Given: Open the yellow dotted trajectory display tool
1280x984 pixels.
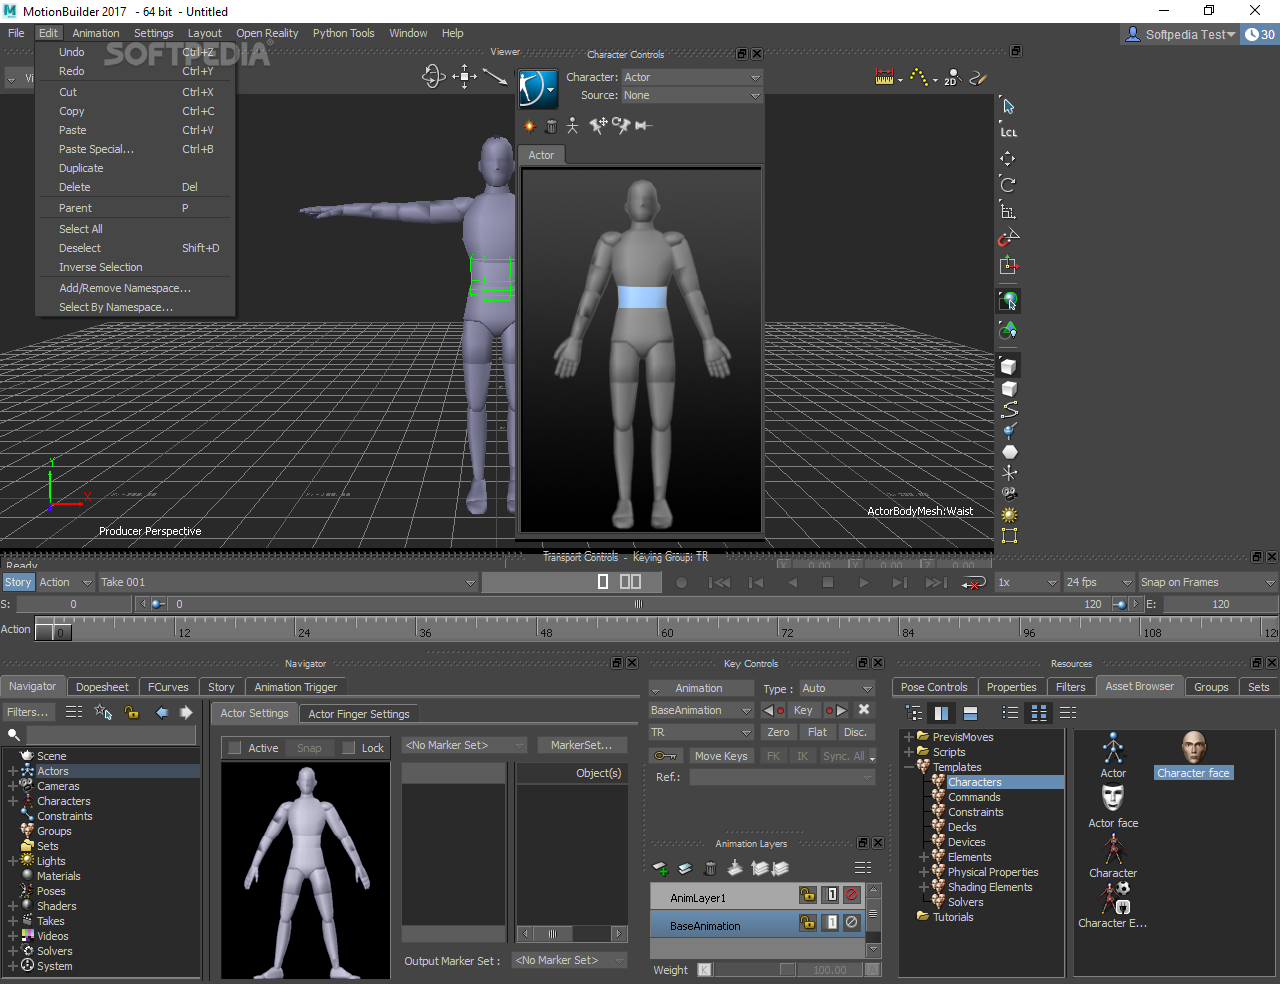Looking at the screenshot, I should click(x=918, y=77).
